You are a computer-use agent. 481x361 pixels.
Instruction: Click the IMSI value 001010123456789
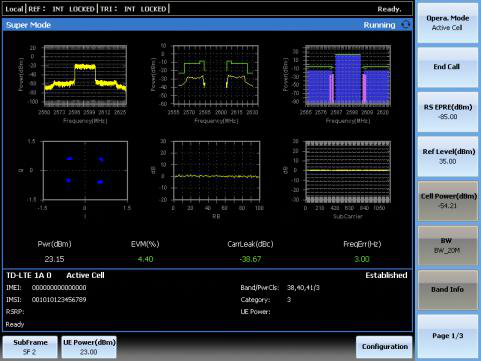point(59,299)
